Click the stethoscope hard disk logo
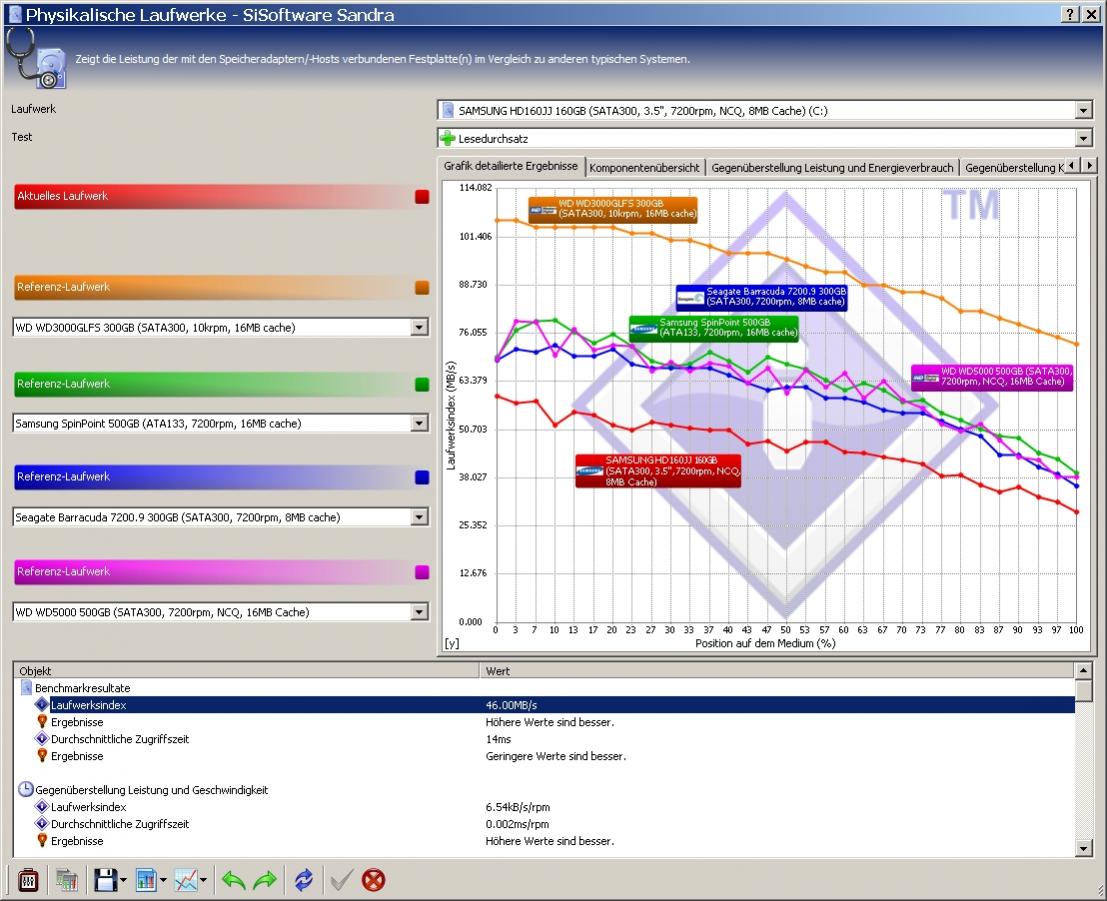 (x=37, y=59)
